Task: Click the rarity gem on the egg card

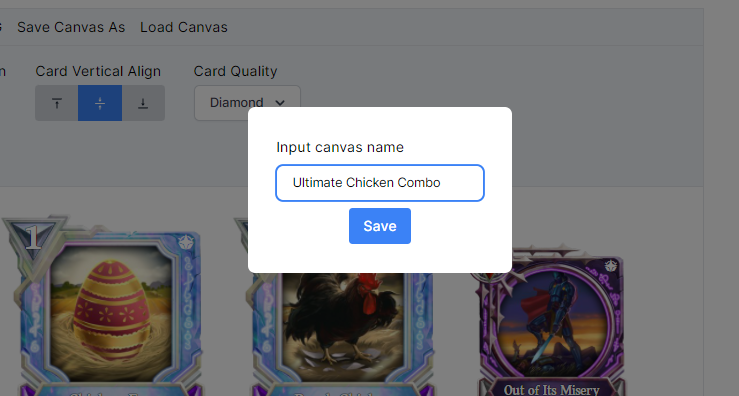Action: (186, 243)
